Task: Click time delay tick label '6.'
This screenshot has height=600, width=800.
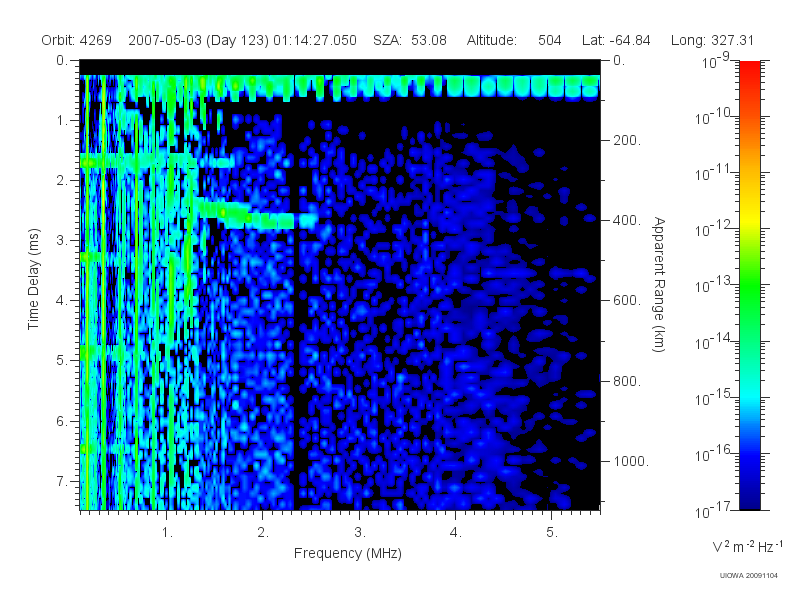Action: pyautogui.click(x=62, y=421)
